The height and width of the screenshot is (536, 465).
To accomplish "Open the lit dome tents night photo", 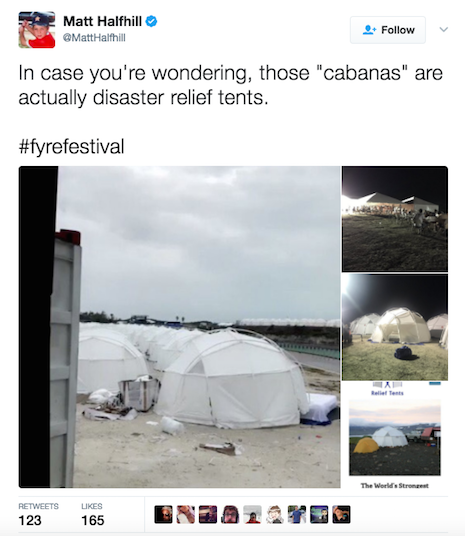I will click(x=395, y=327).
